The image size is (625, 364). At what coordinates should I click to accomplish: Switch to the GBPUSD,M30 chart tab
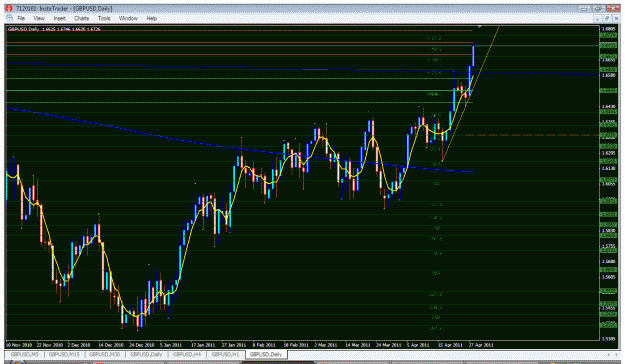coord(104,354)
